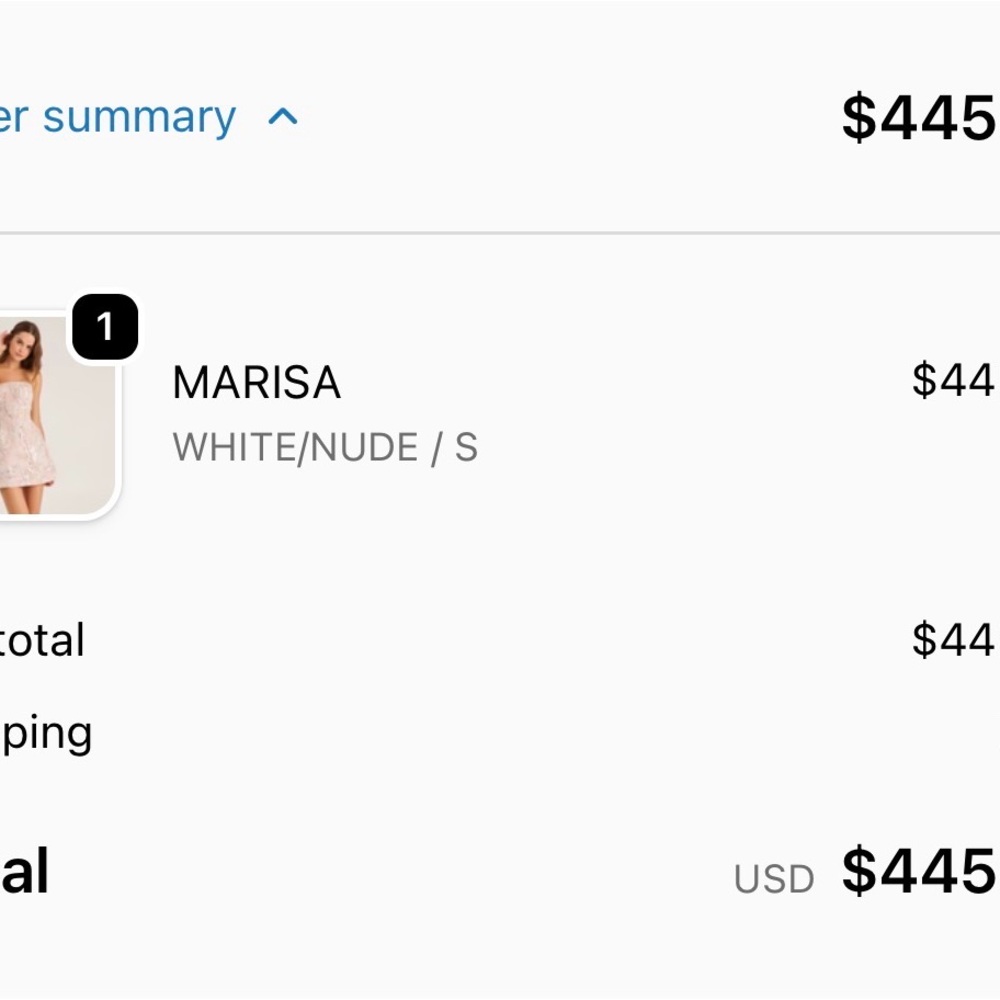Click the size S in variant line
Viewport: 1000px width, 1000px height.
click(x=466, y=447)
